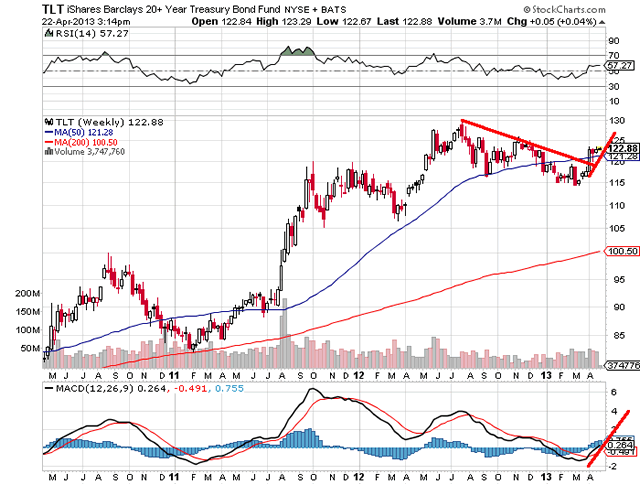The height and width of the screenshot is (485, 640).
Task: Click the price axis label 130
Action: (616, 120)
